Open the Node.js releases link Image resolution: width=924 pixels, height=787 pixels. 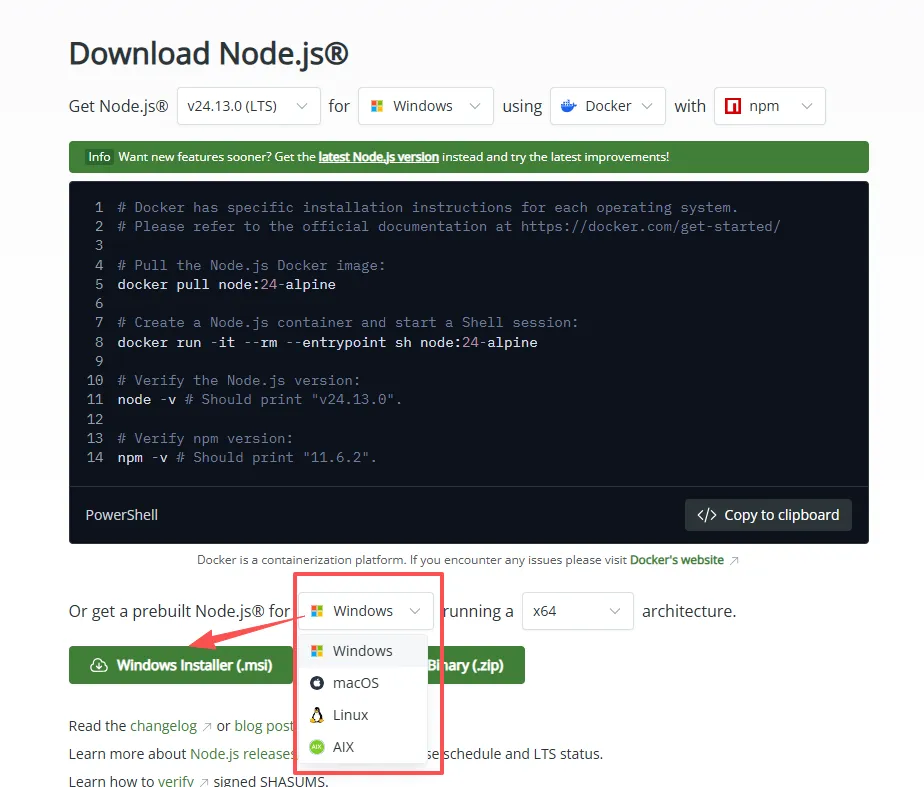[x=242, y=754]
